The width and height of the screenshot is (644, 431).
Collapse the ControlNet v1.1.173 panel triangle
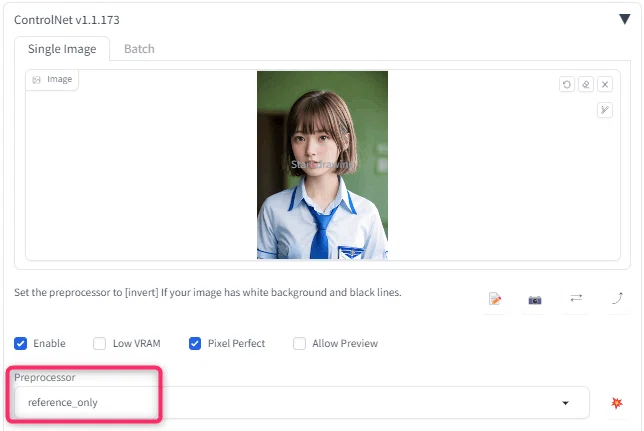click(x=625, y=19)
